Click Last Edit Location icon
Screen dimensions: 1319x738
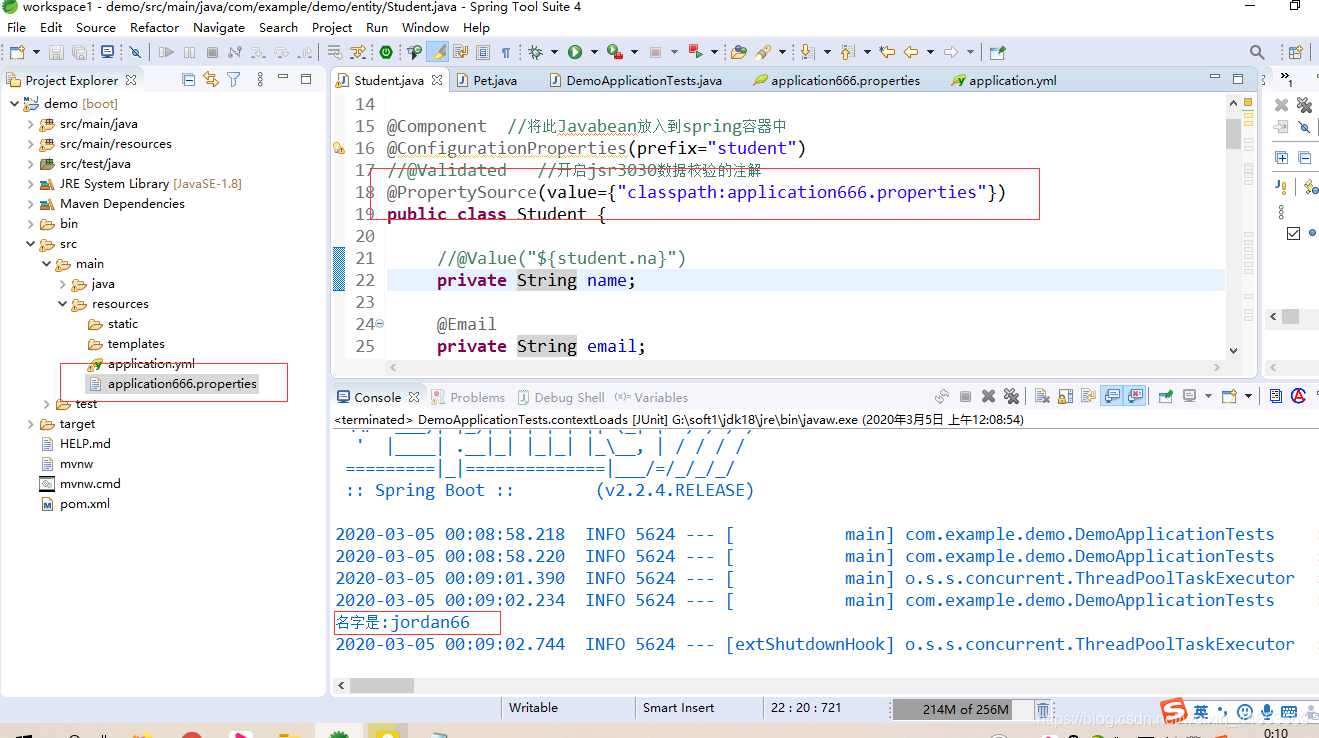tap(887, 52)
